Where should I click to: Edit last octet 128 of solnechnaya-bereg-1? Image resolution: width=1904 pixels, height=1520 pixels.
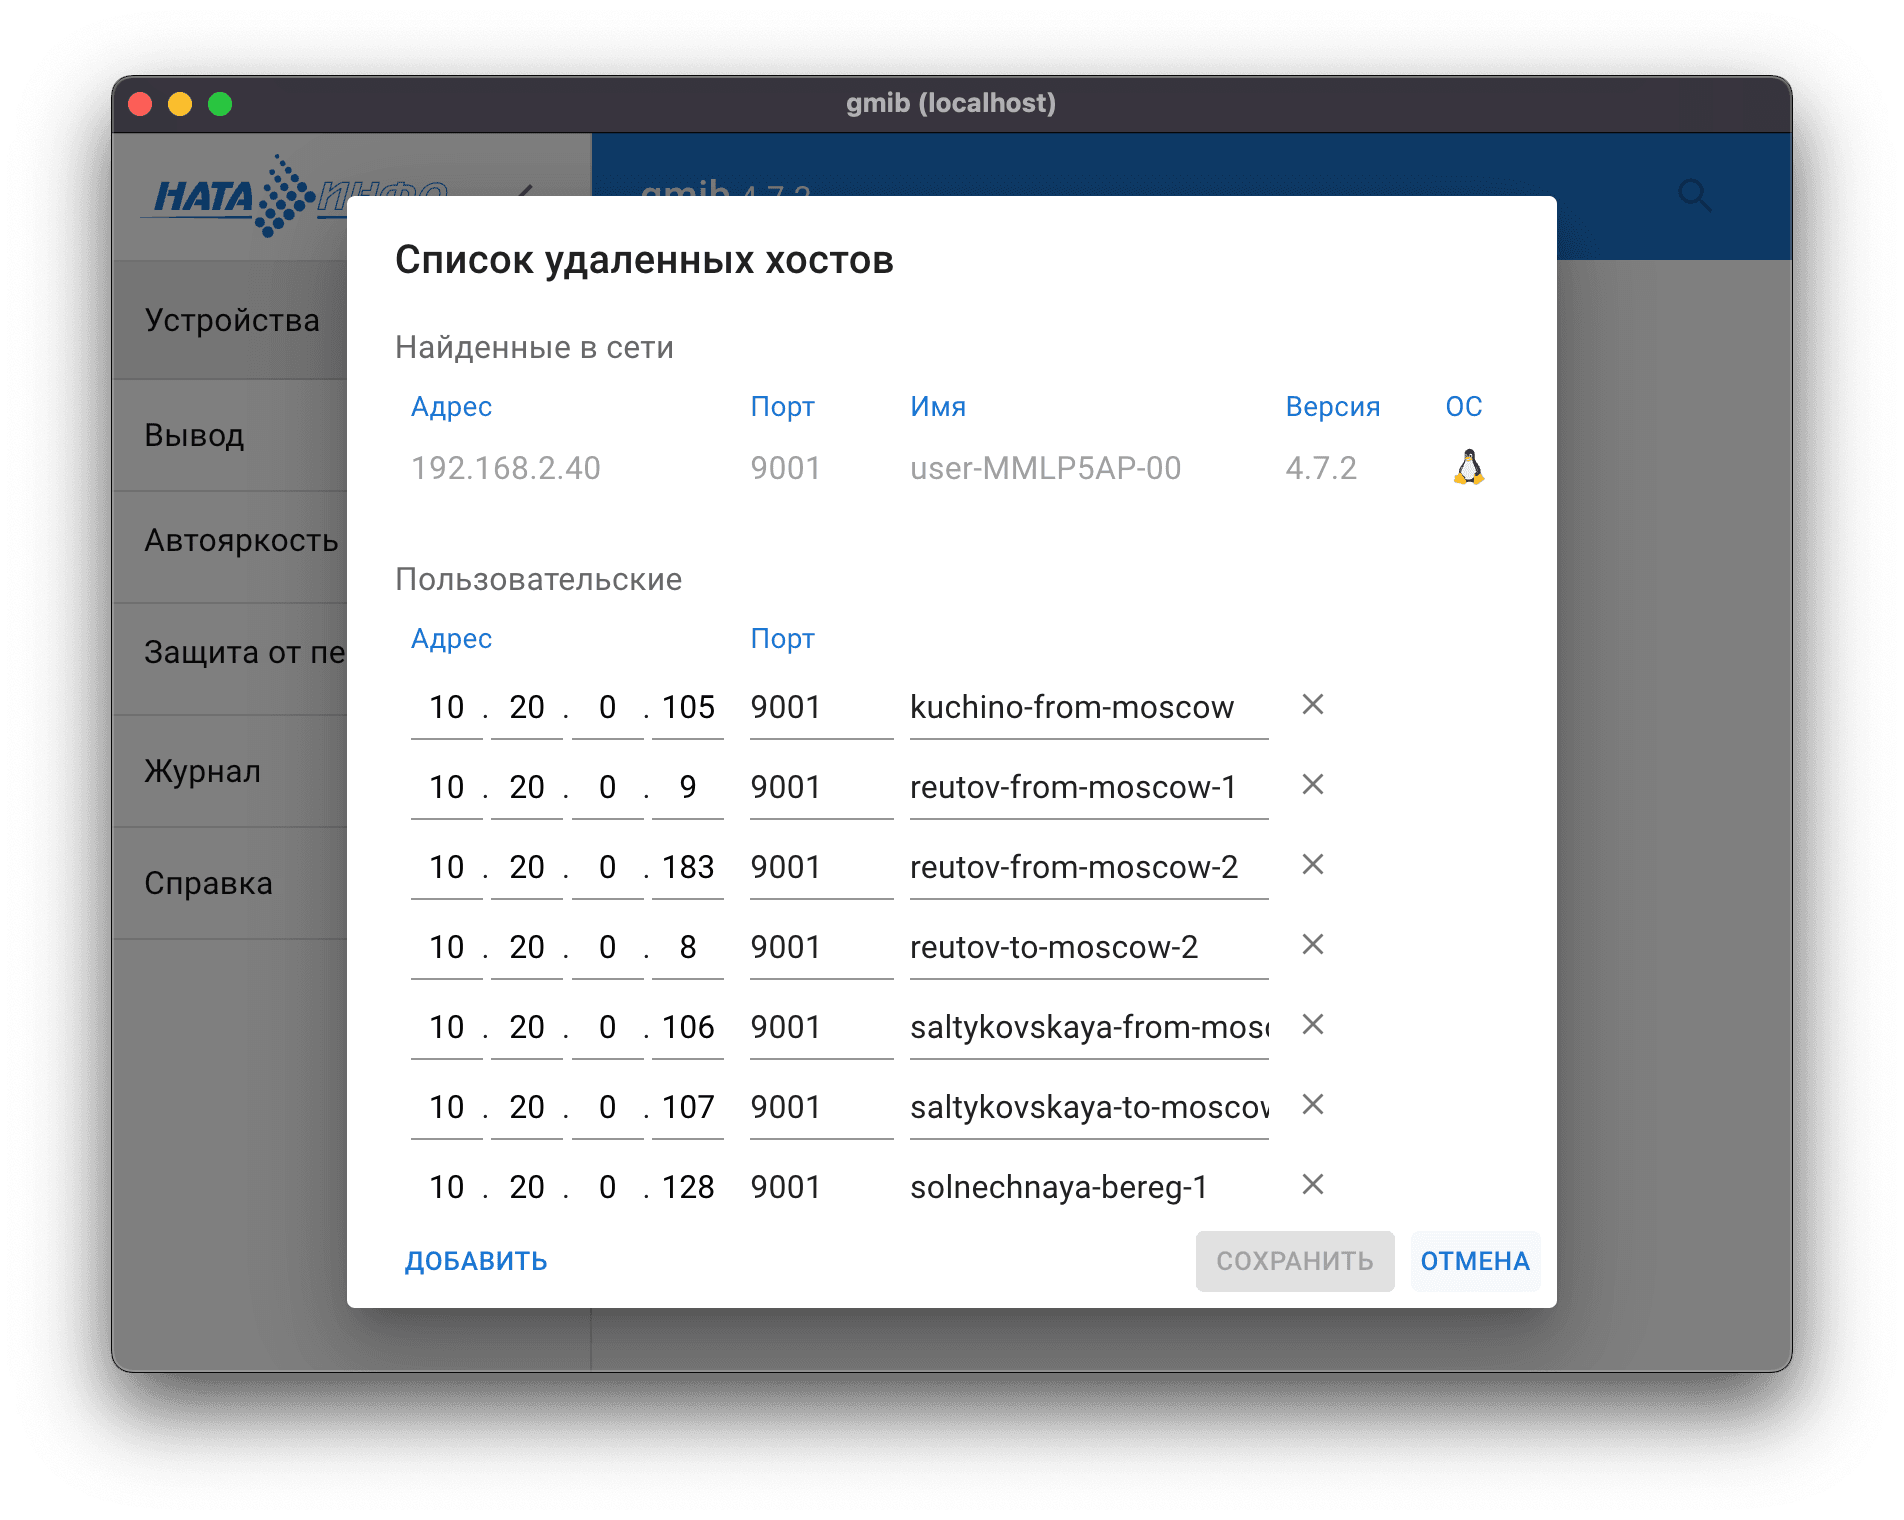688,1188
